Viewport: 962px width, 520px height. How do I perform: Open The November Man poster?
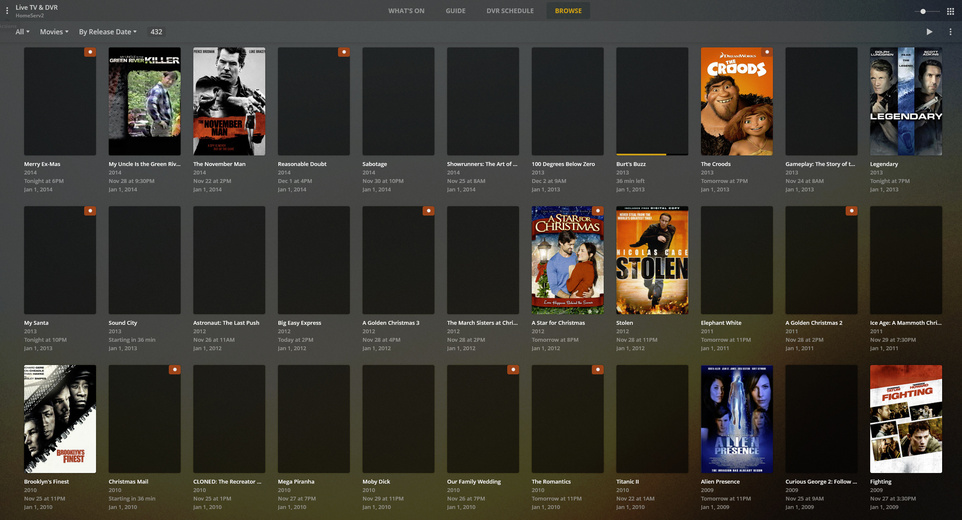pos(229,101)
